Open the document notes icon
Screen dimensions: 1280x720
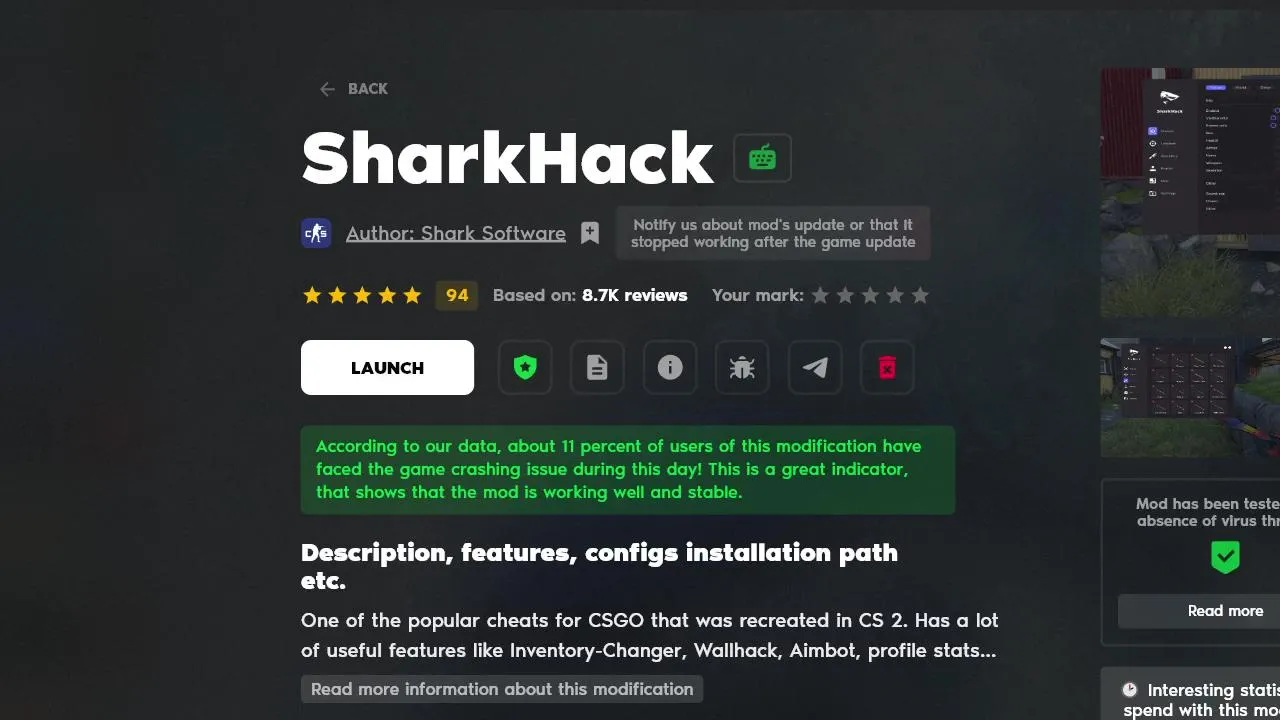tap(597, 368)
